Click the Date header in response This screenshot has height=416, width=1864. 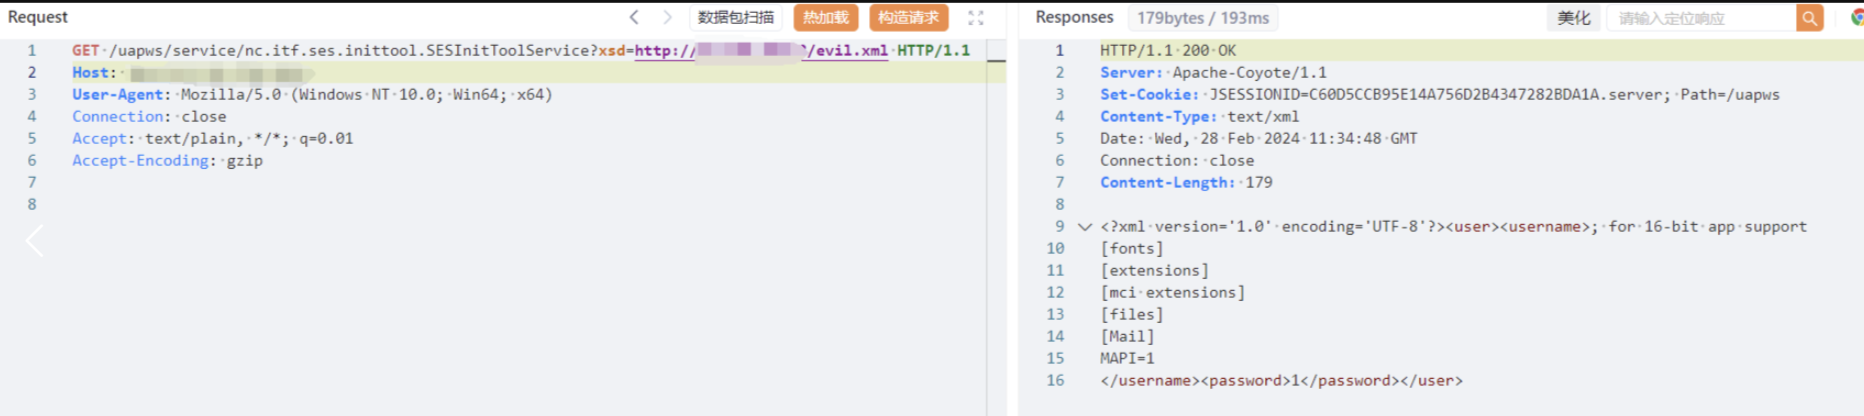pyautogui.click(x=1259, y=138)
